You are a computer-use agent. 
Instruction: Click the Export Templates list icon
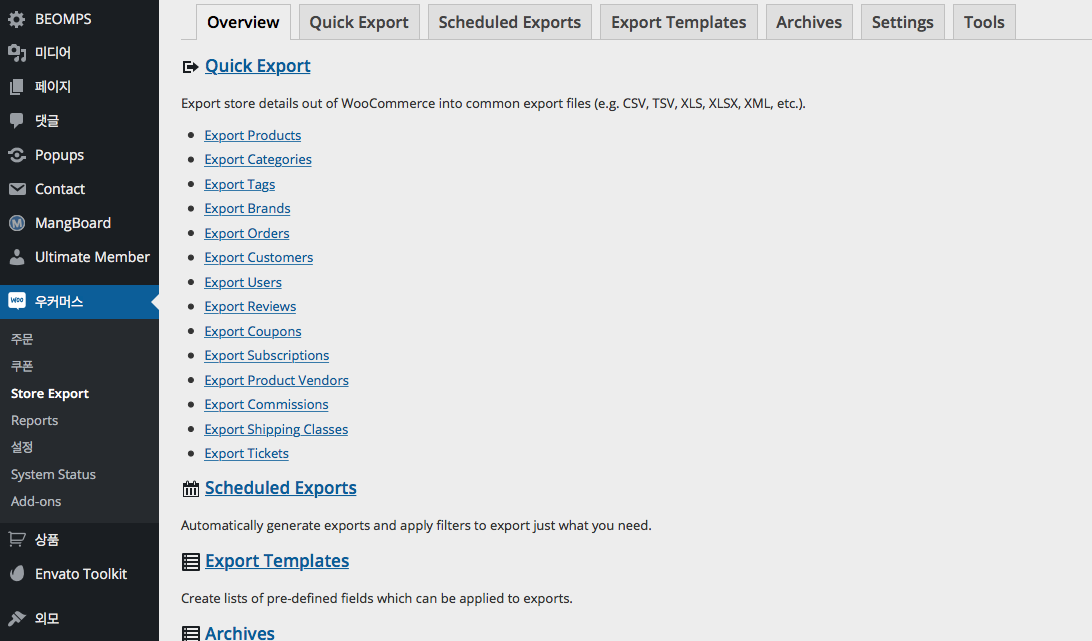190,562
